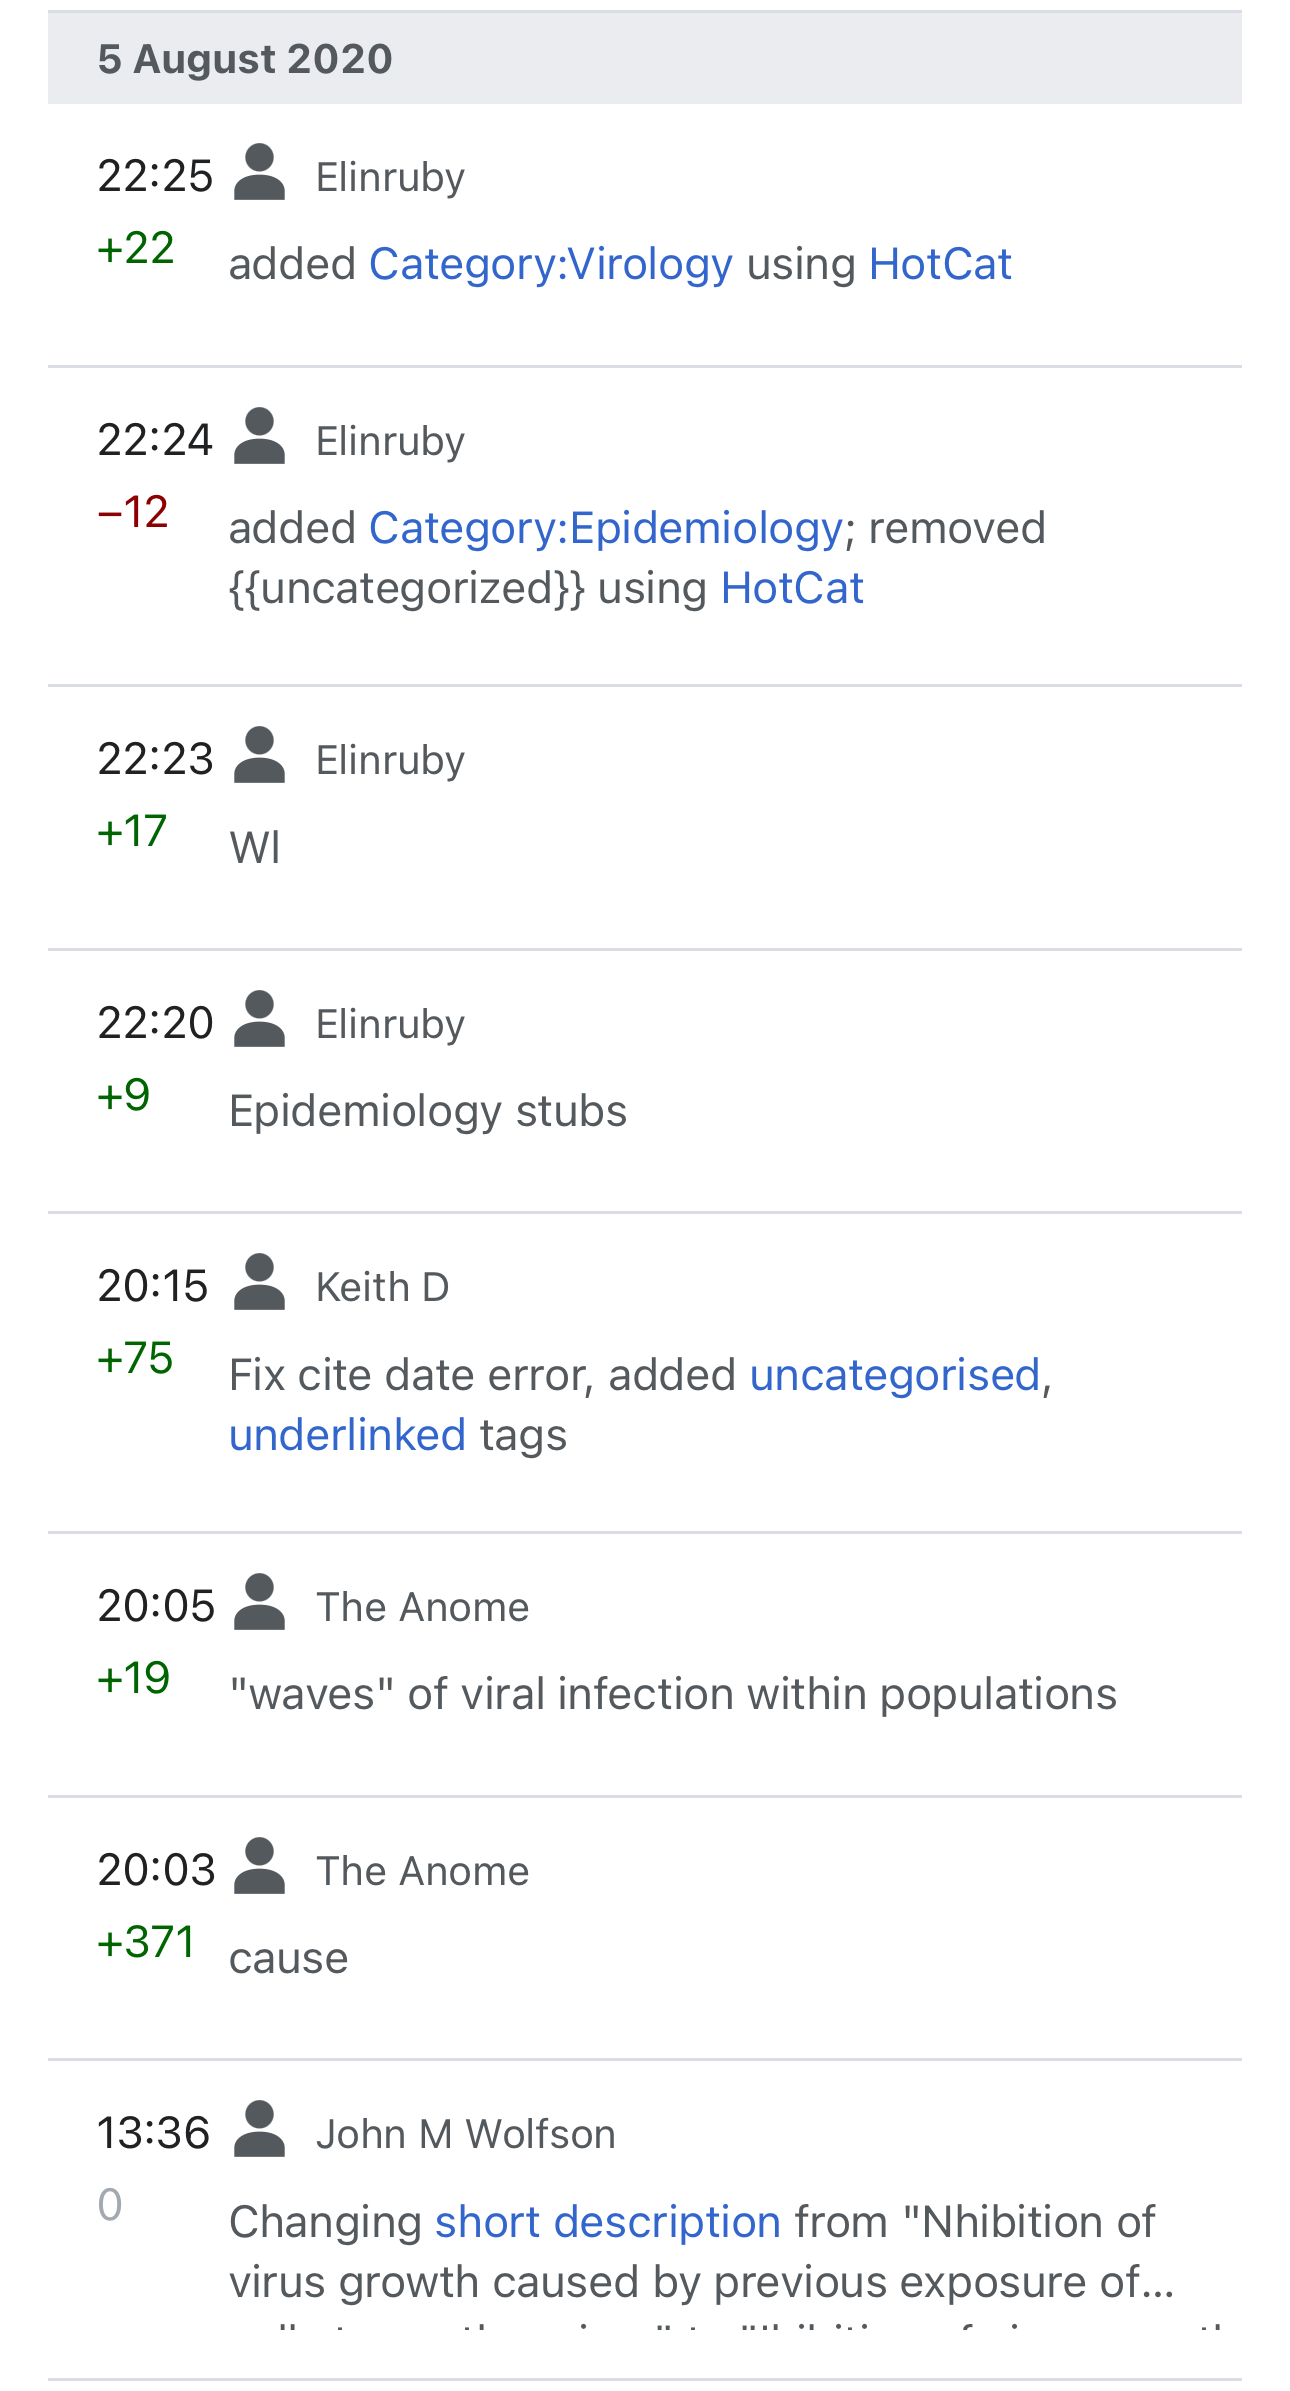Image resolution: width=1290 pixels, height=2391 pixels.
Task: Open the Category:Virology link
Action: click(551, 264)
